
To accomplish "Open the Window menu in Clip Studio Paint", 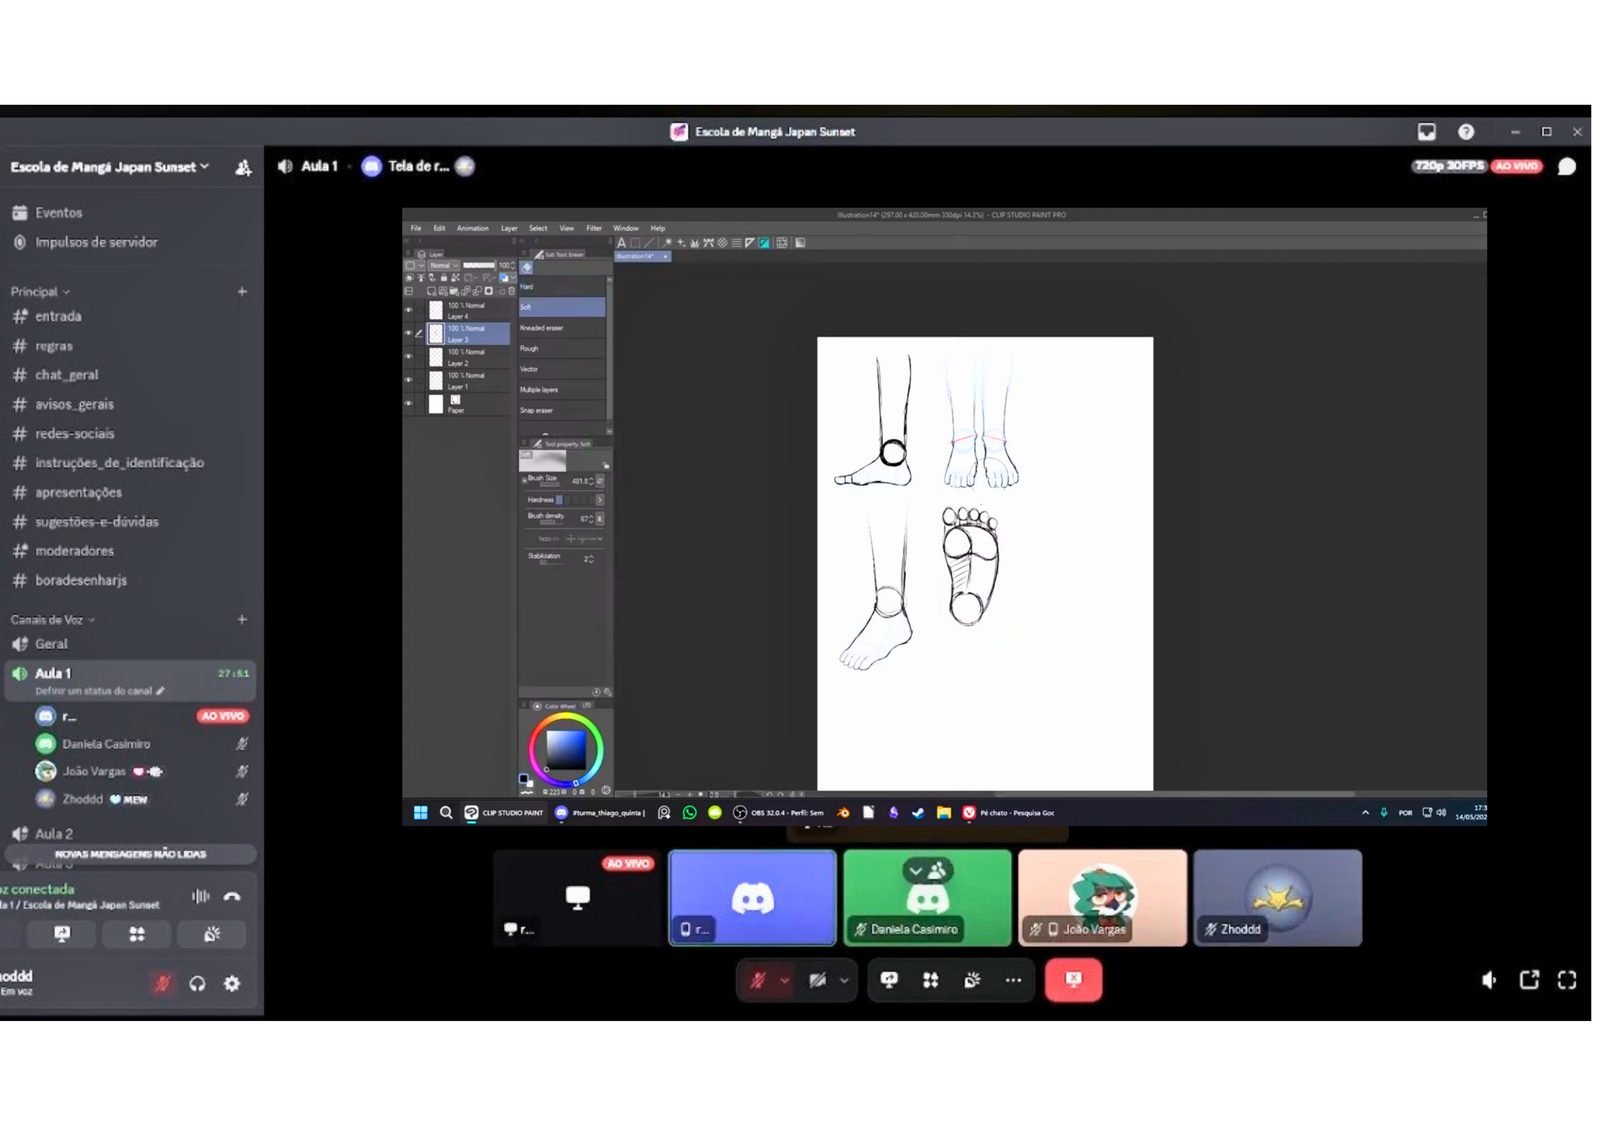I will (x=626, y=229).
